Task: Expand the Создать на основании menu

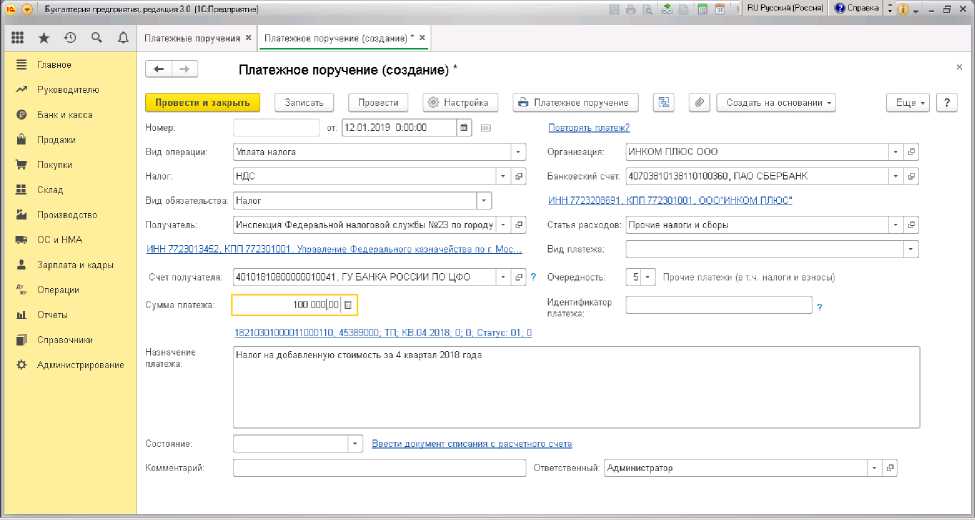Action: tap(780, 102)
